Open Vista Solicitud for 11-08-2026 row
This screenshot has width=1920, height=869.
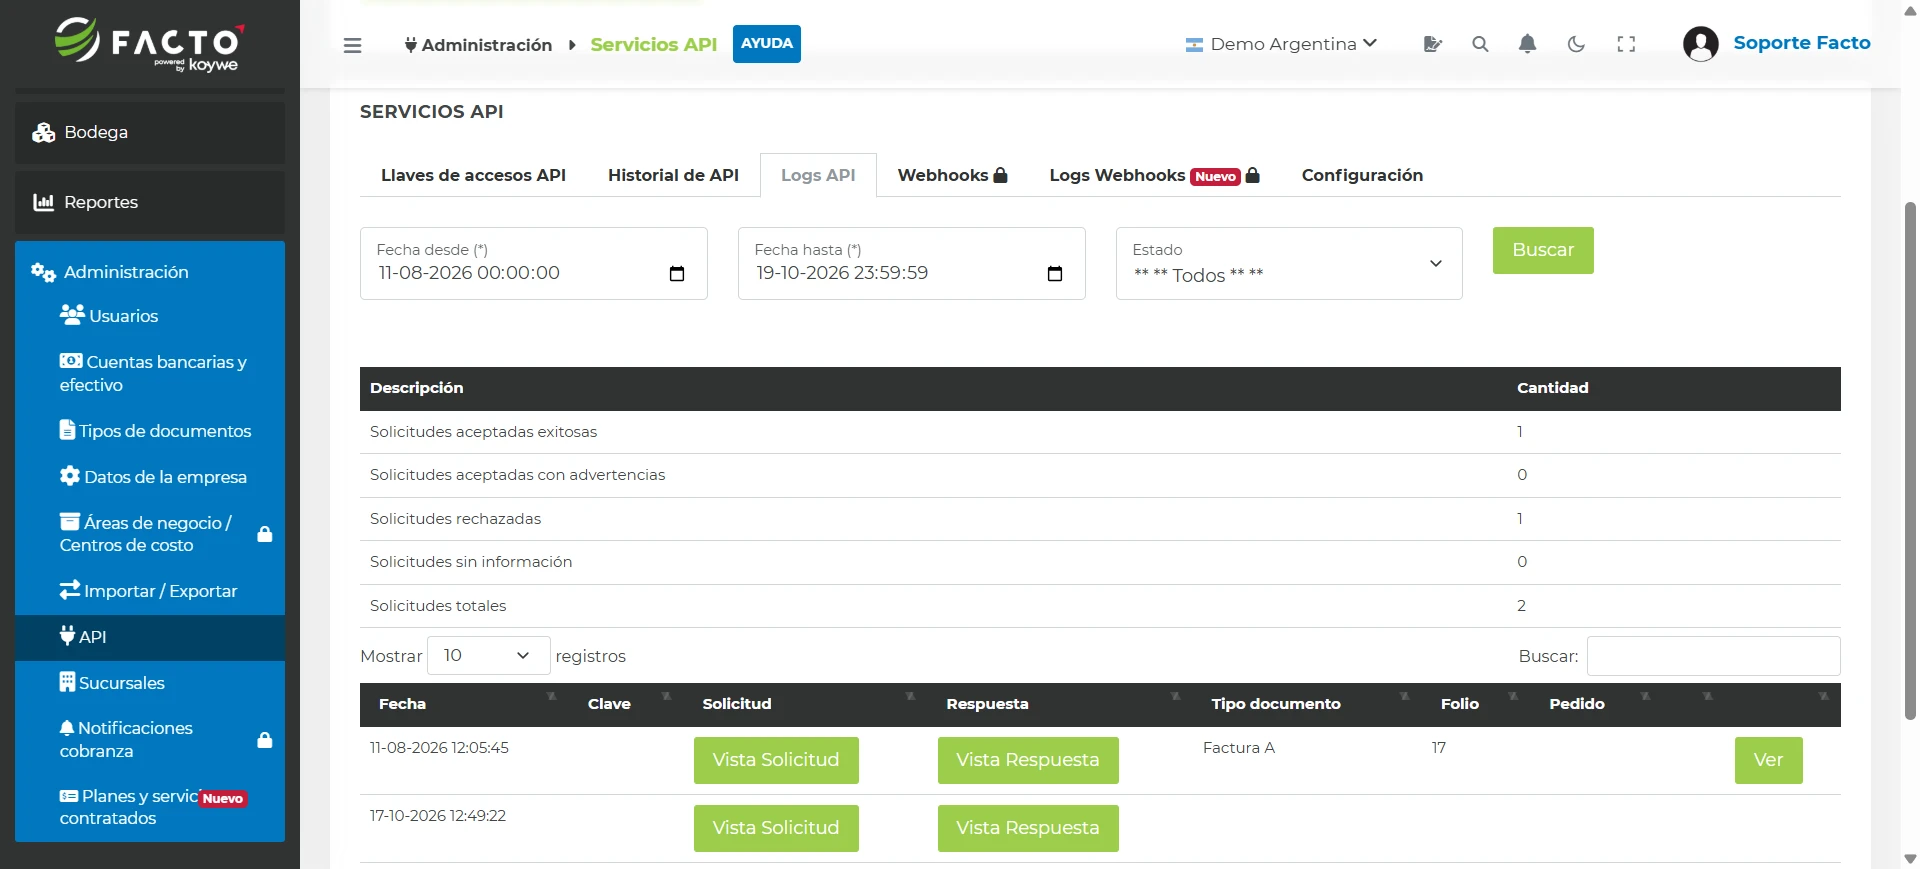click(776, 760)
